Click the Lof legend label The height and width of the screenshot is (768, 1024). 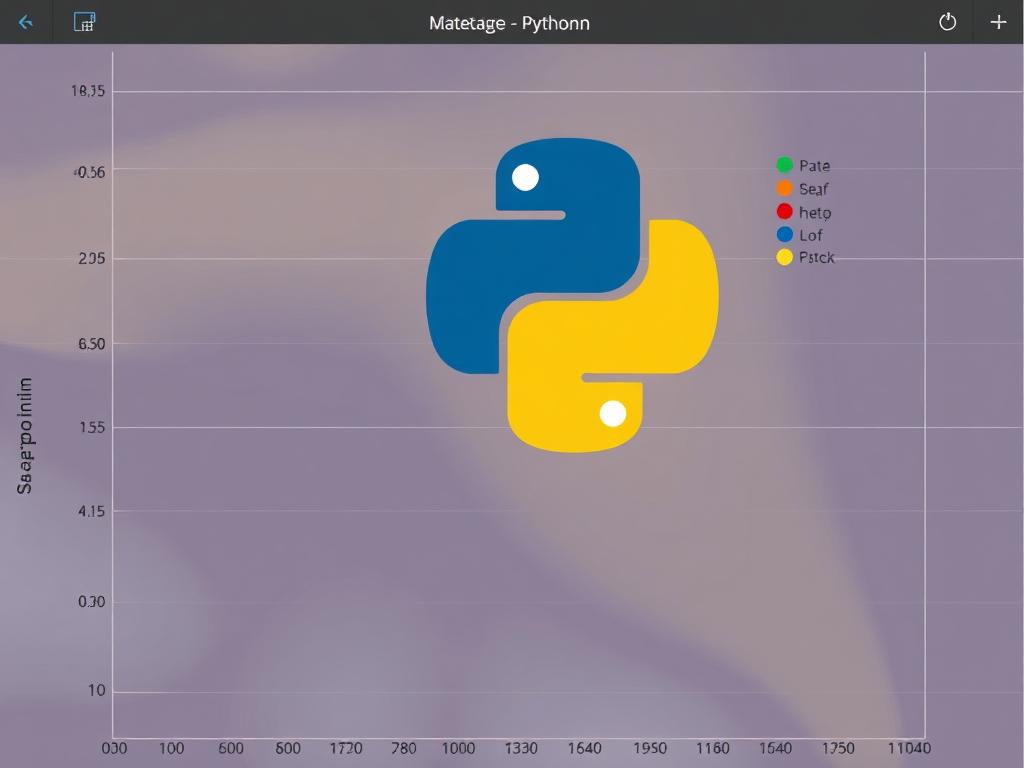pyautogui.click(x=810, y=235)
